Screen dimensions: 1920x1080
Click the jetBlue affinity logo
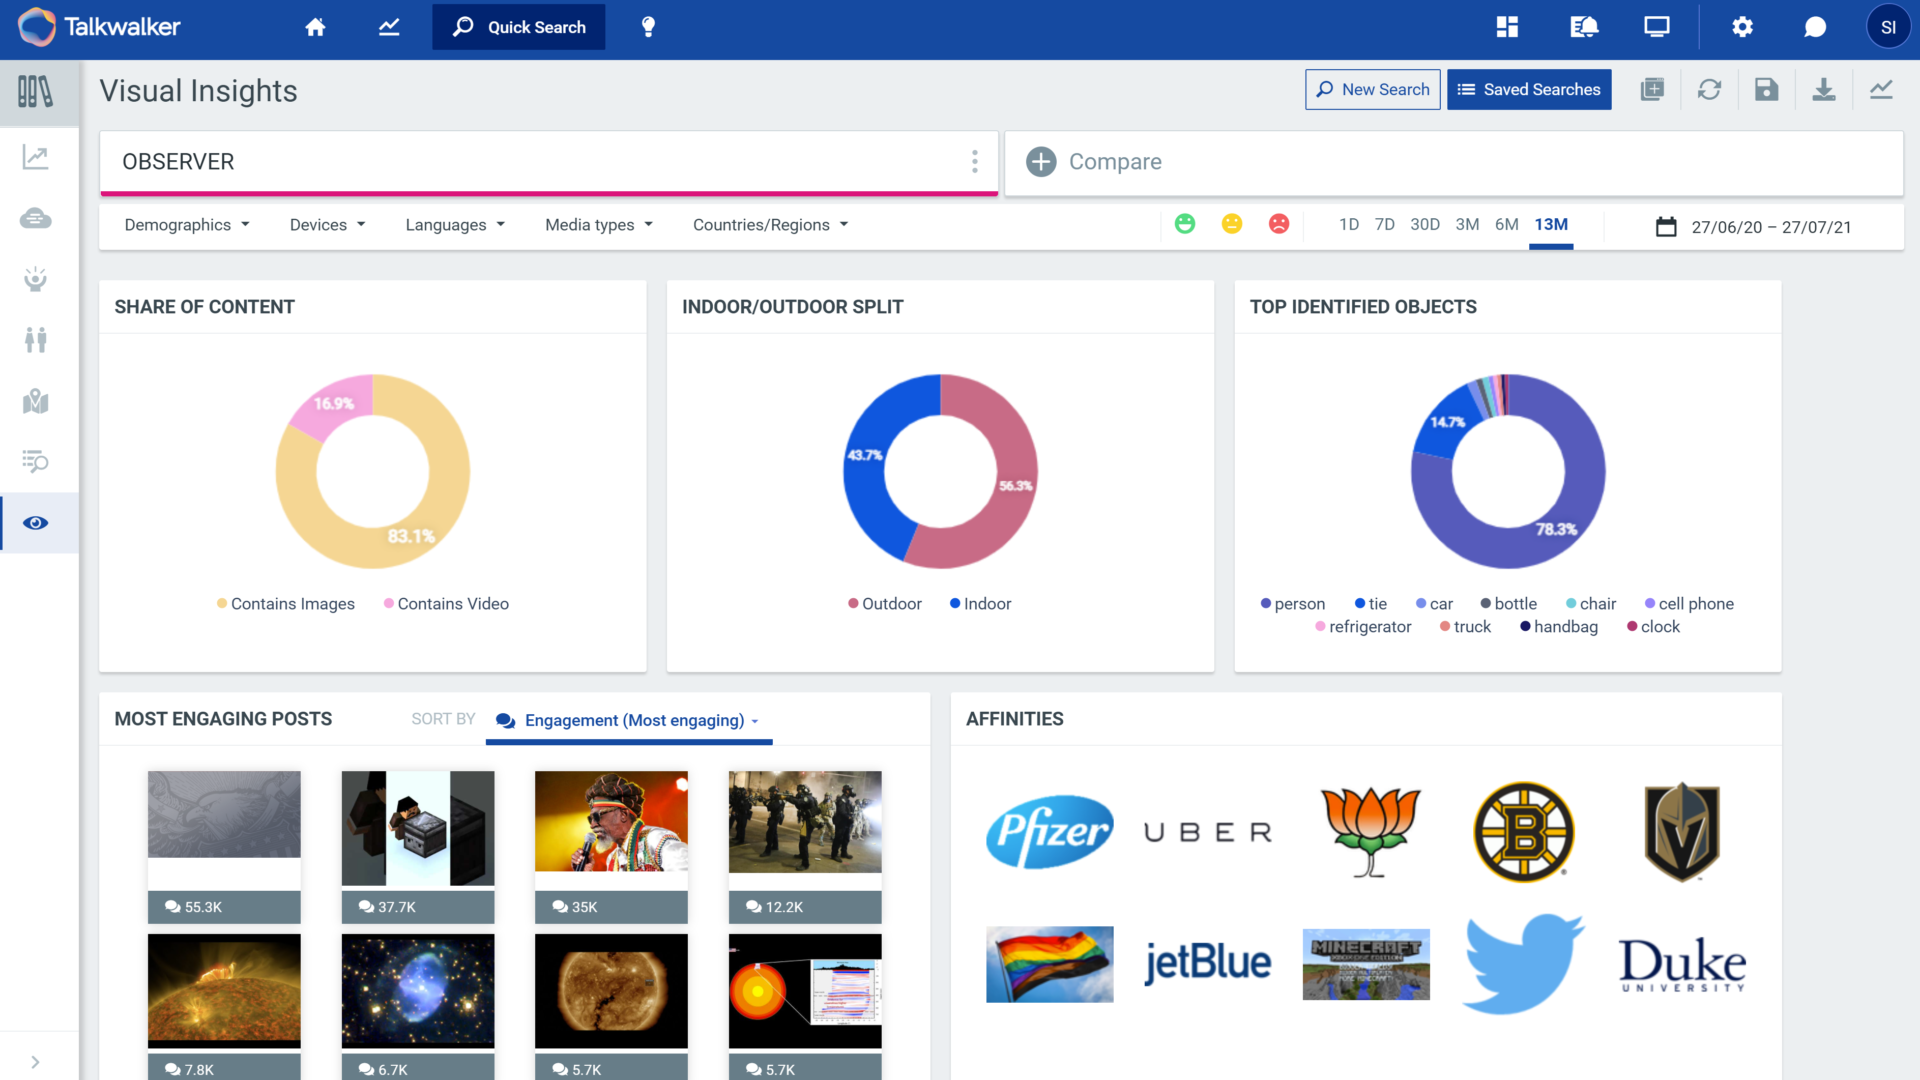click(x=1207, y=963)
